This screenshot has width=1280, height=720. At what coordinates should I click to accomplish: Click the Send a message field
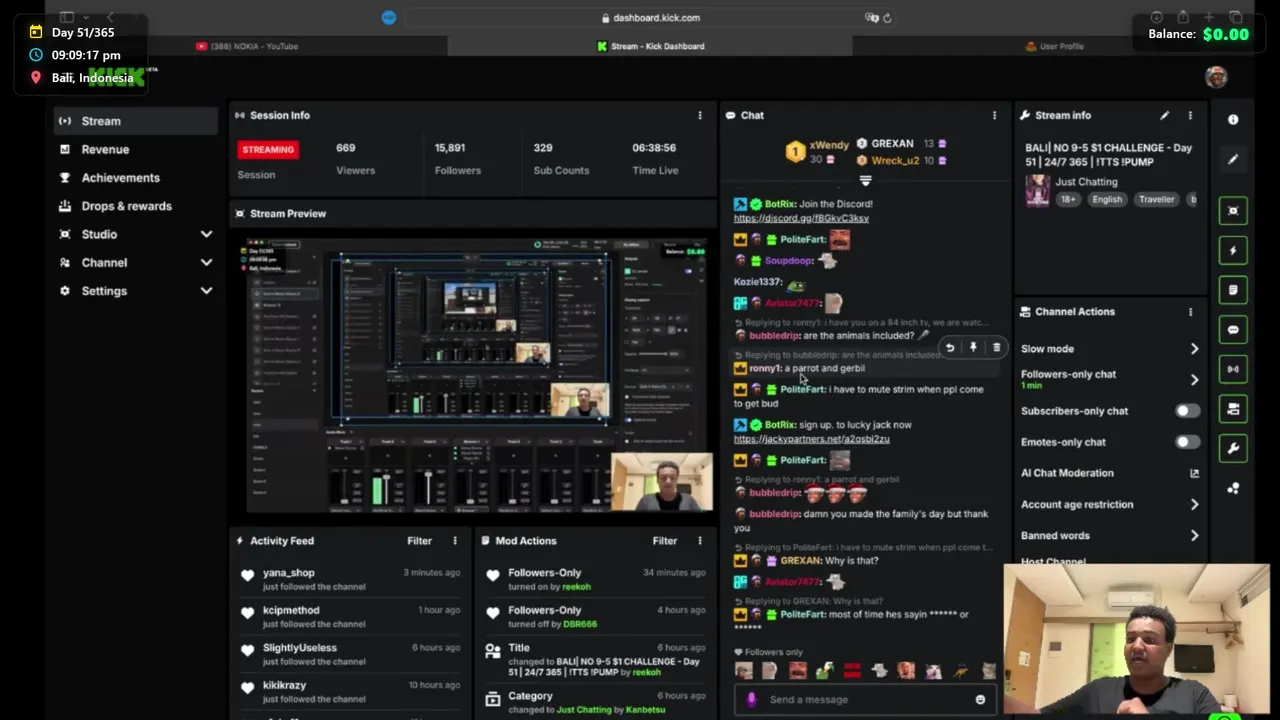tap(865, 700)
